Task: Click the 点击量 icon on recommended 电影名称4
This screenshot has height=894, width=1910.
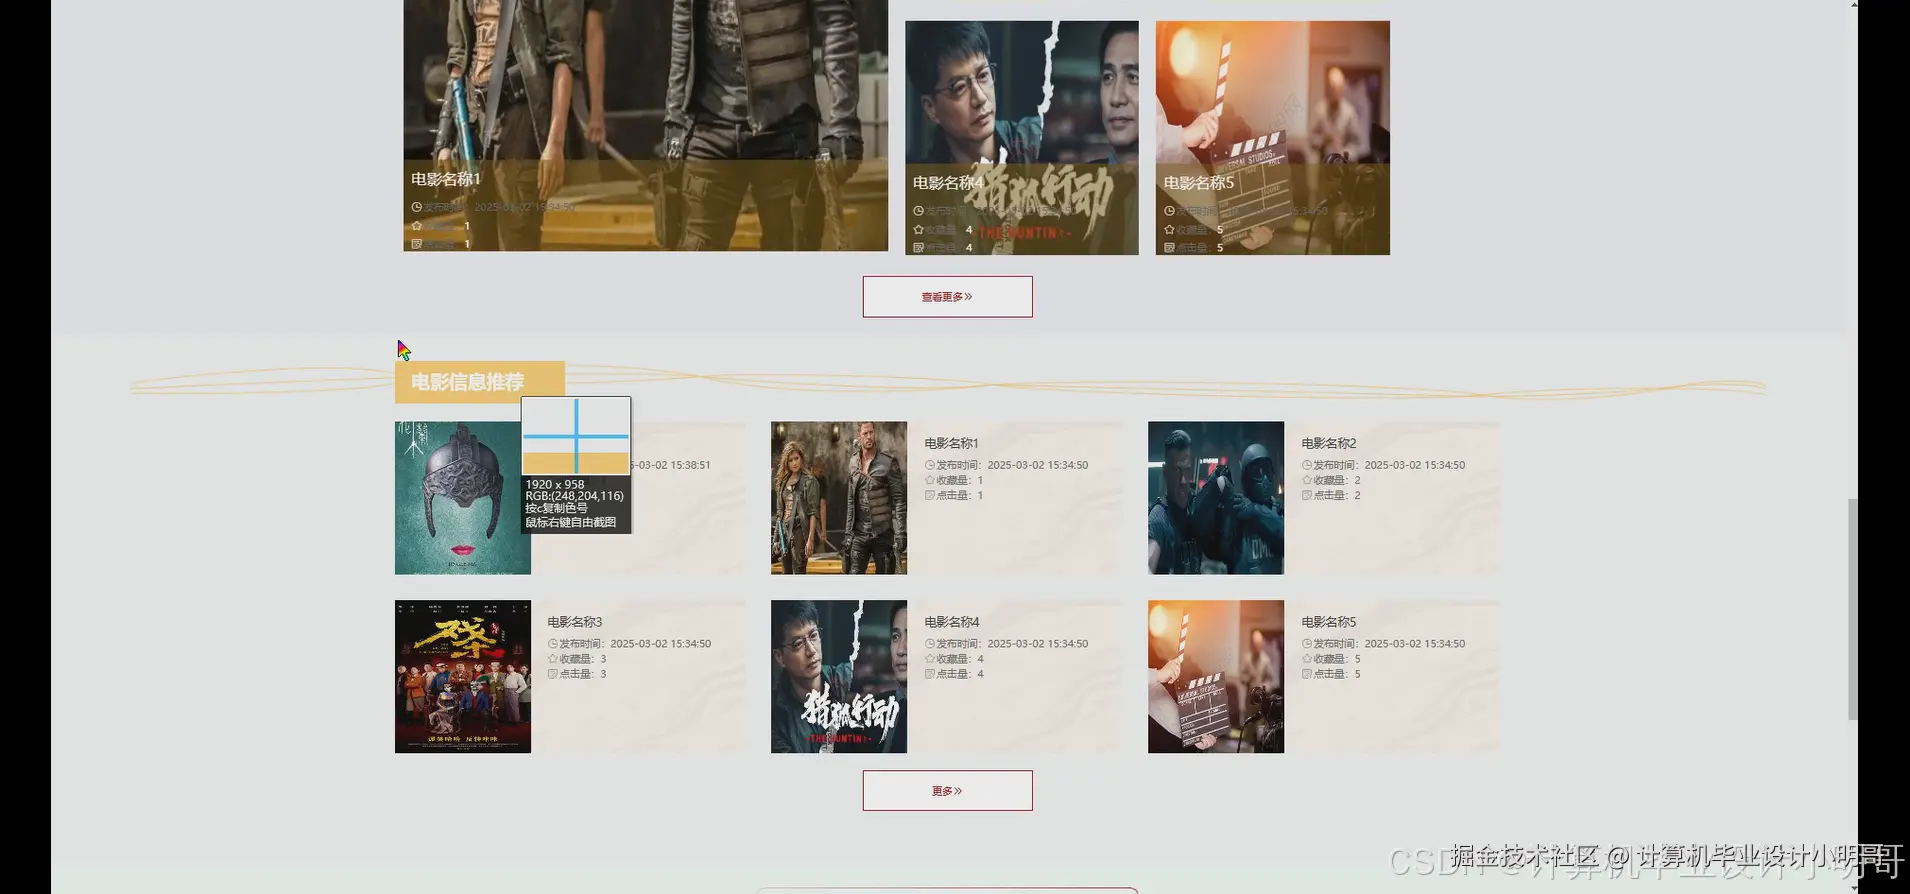Action: tap(930, 674)
